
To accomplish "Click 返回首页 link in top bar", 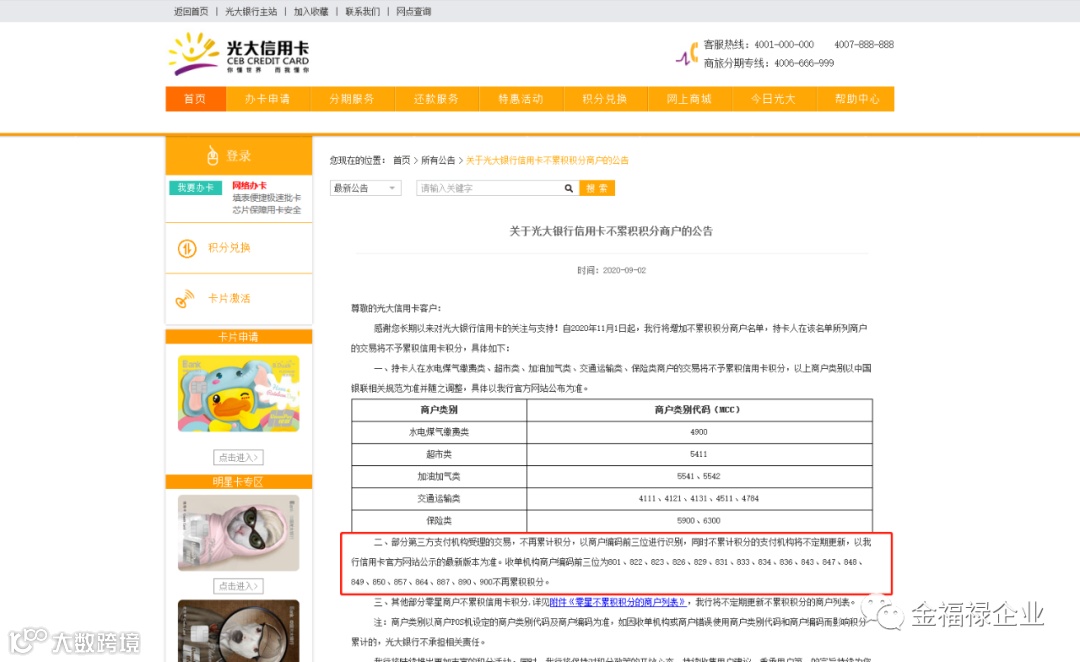I will click(x=191, y=12).
